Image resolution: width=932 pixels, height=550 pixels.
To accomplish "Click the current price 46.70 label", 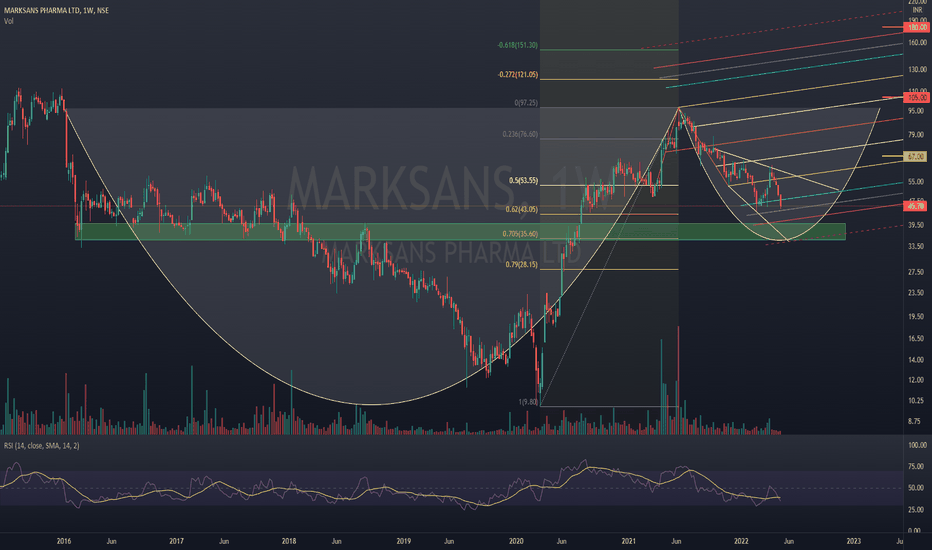I will pyautogui.click(x=915, y=206).
